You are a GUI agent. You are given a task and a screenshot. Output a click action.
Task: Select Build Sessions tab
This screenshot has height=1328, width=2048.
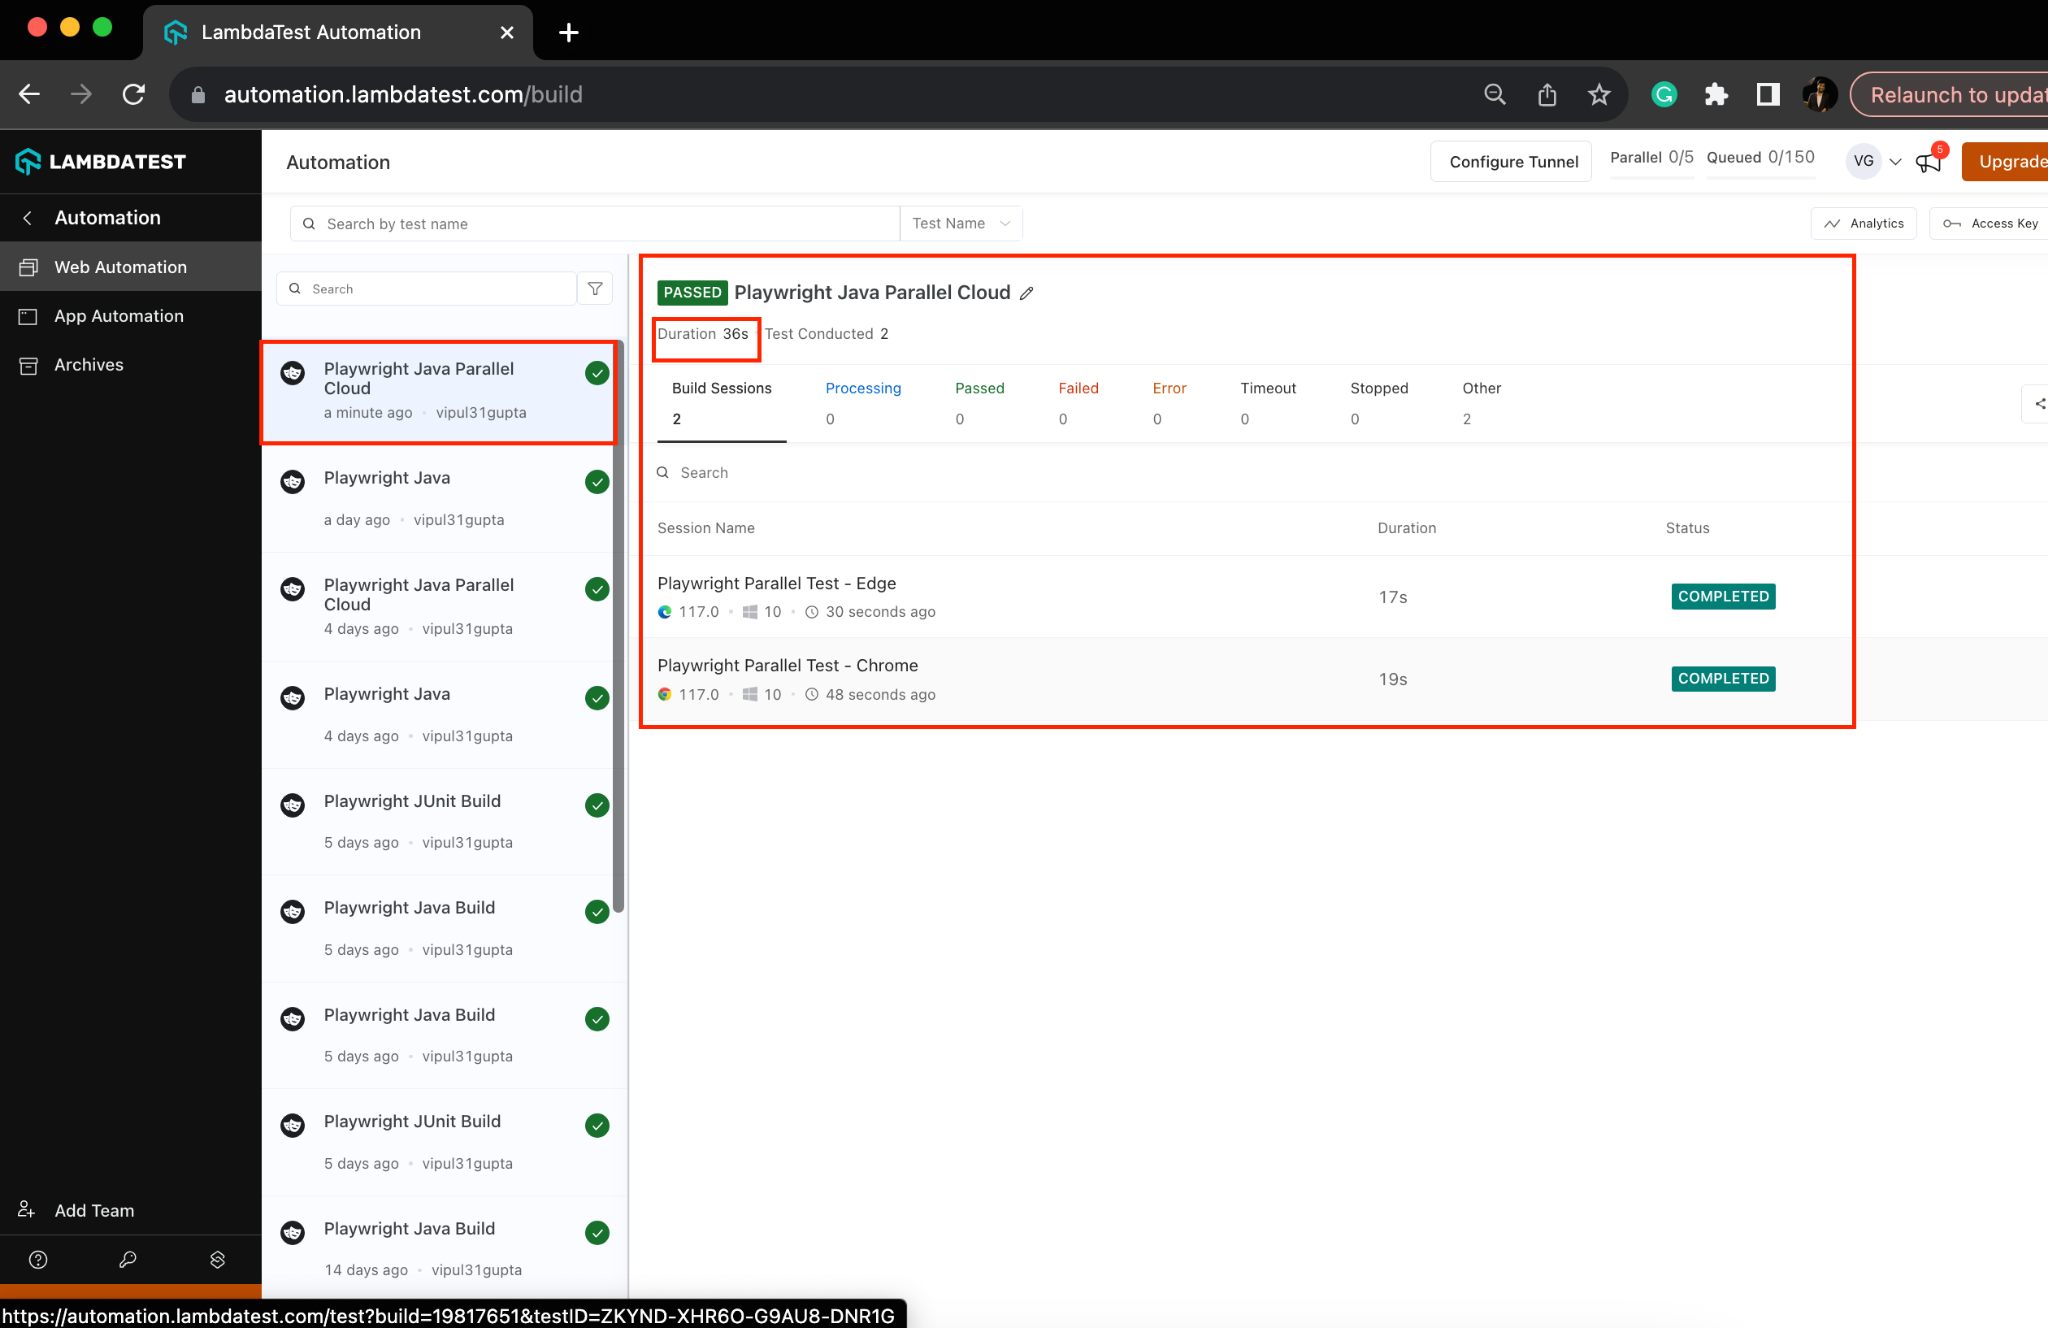(x=722, y=403)
